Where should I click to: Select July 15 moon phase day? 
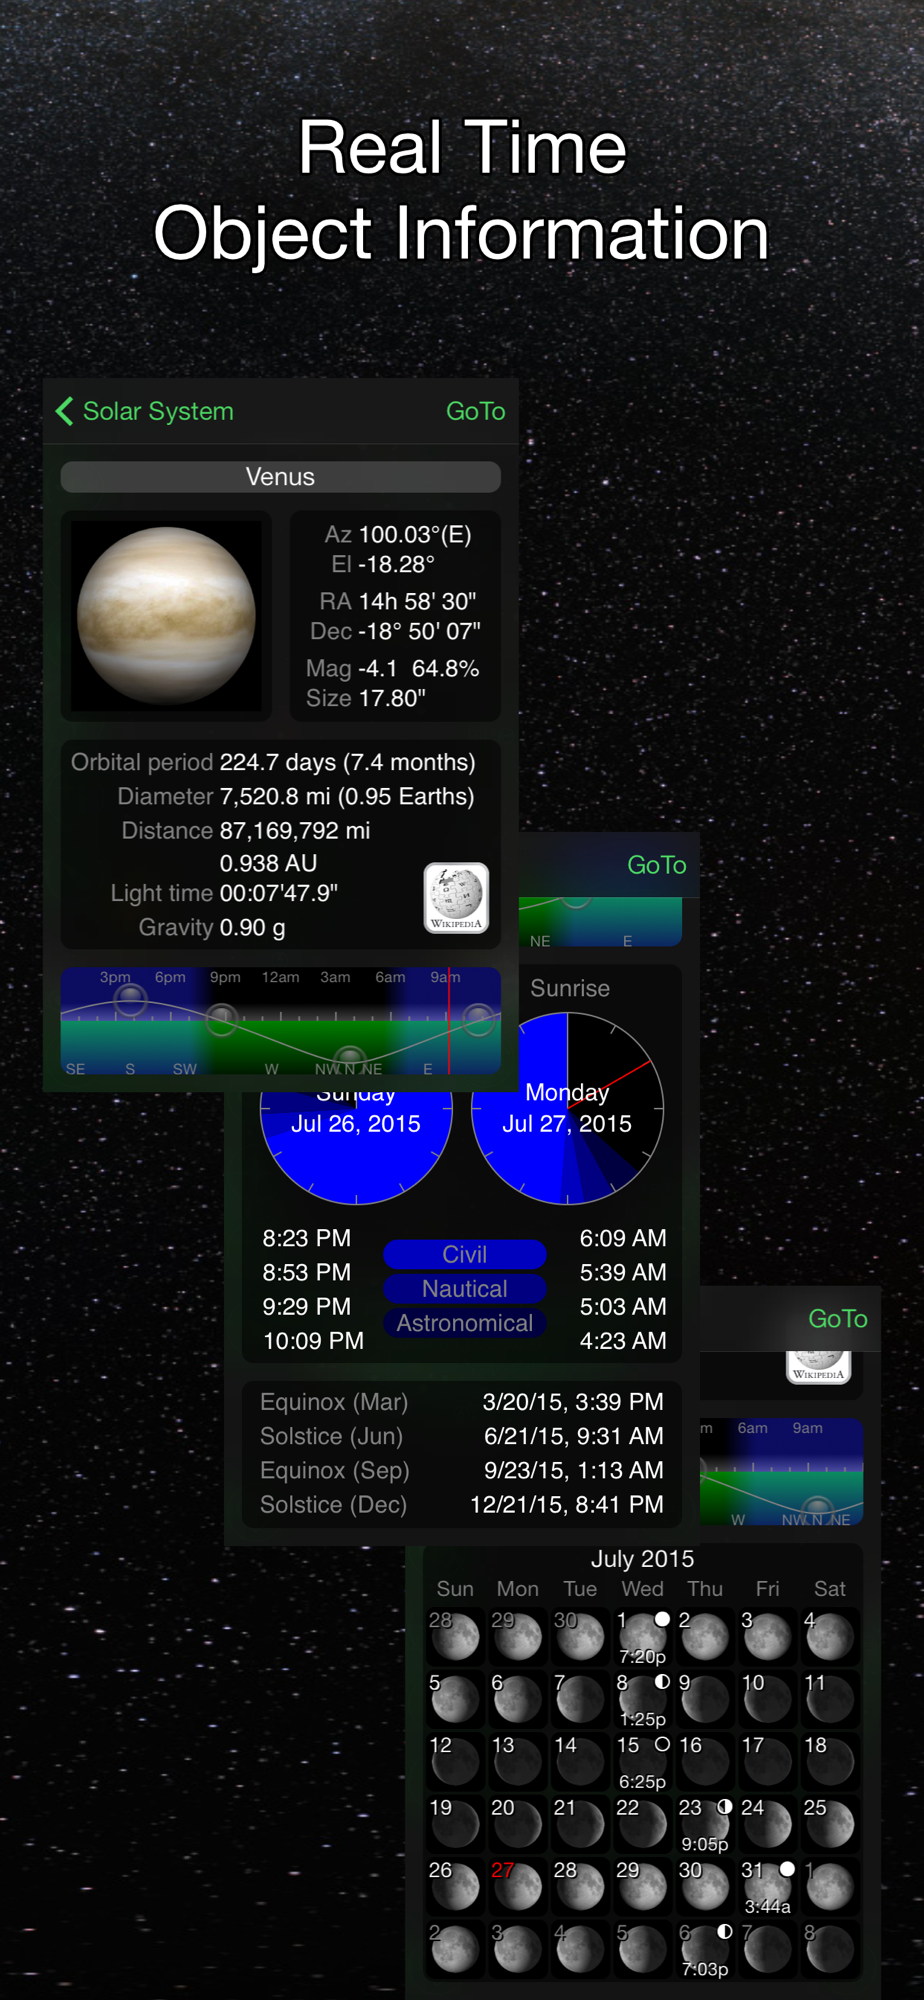(x=642, y=1762)
